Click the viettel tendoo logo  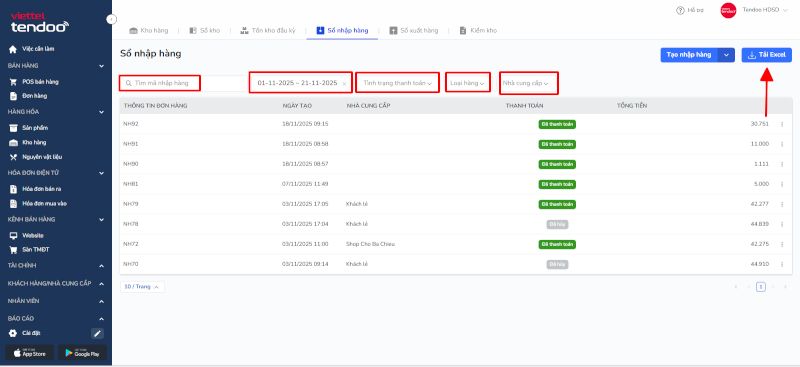(39, 23)
